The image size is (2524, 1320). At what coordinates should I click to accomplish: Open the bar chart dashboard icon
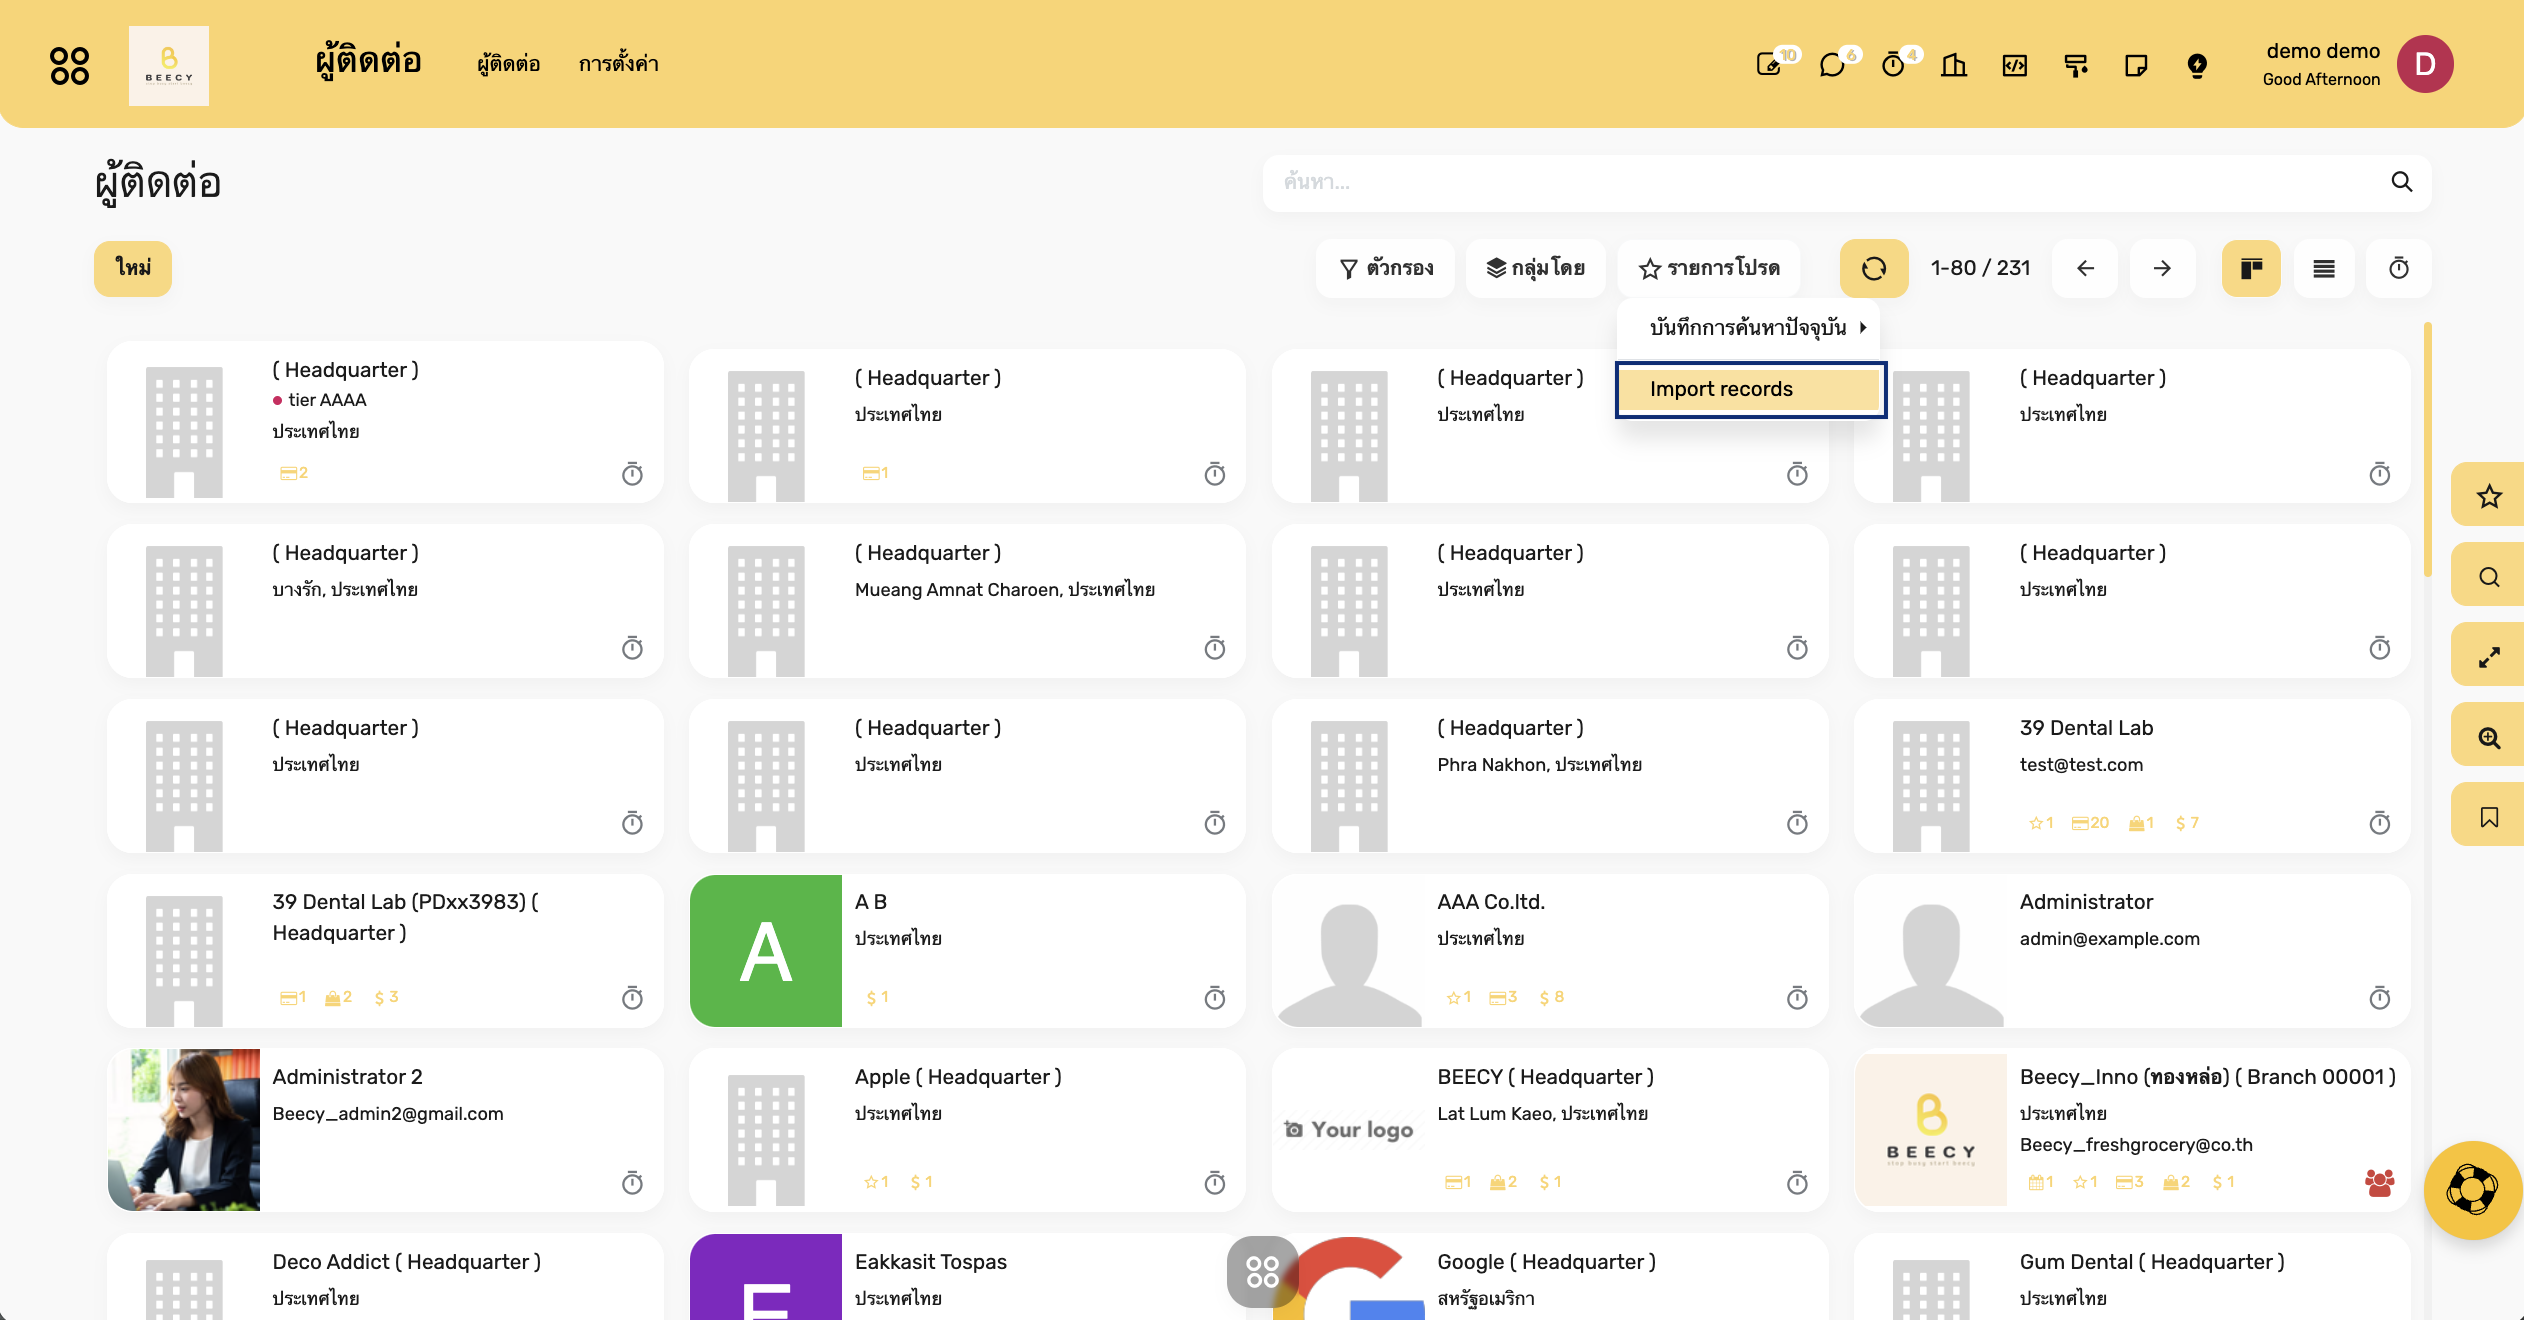pyautogui.click(x=1954, y=65)
